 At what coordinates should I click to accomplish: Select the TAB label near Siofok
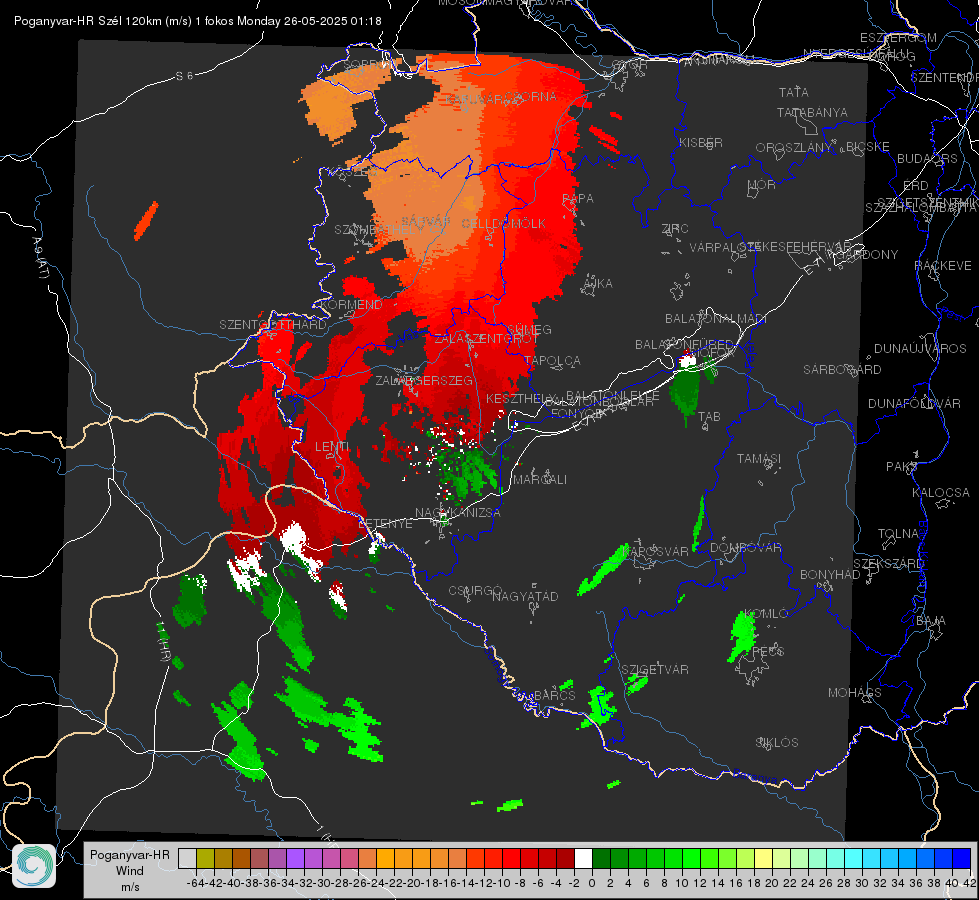tap(709, 416)
